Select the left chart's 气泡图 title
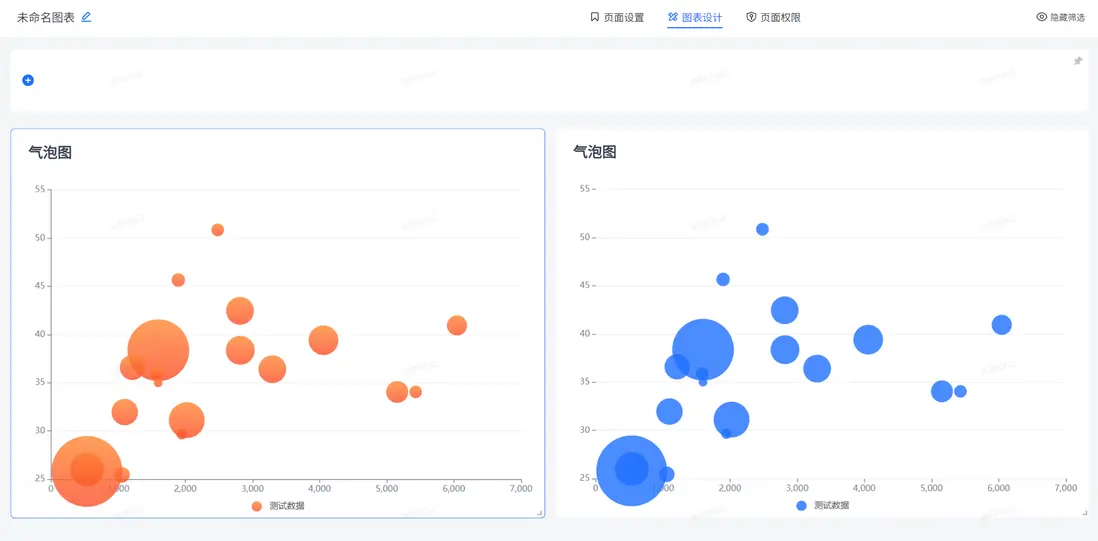 [x=50, y=152]
